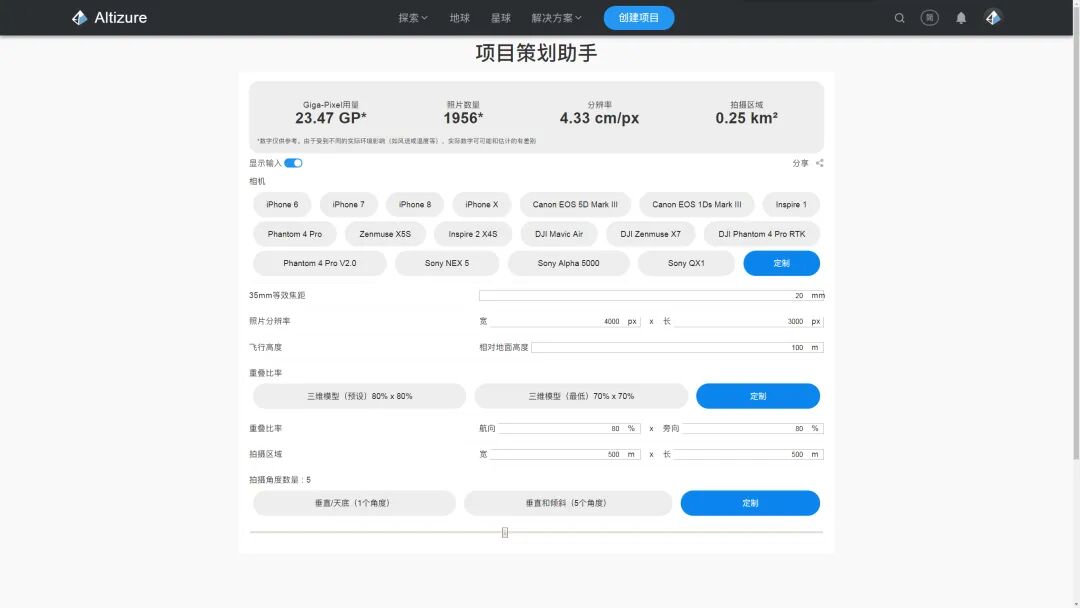The image size is (1080, 608).
Task: Choose DJI Phantom 4 Pro RTK camera
Action: (762, 234)
